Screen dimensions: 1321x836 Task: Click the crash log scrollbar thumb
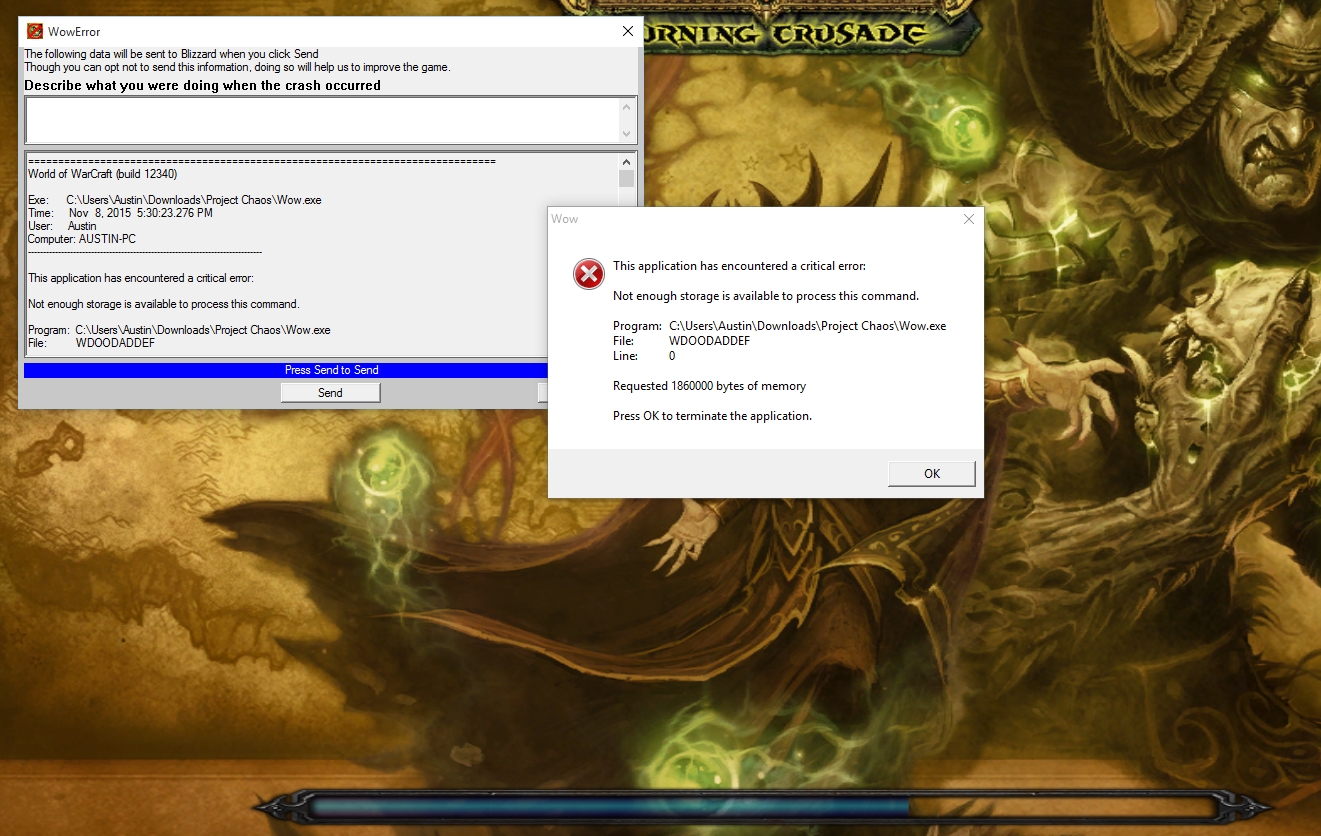click(627, 178)
